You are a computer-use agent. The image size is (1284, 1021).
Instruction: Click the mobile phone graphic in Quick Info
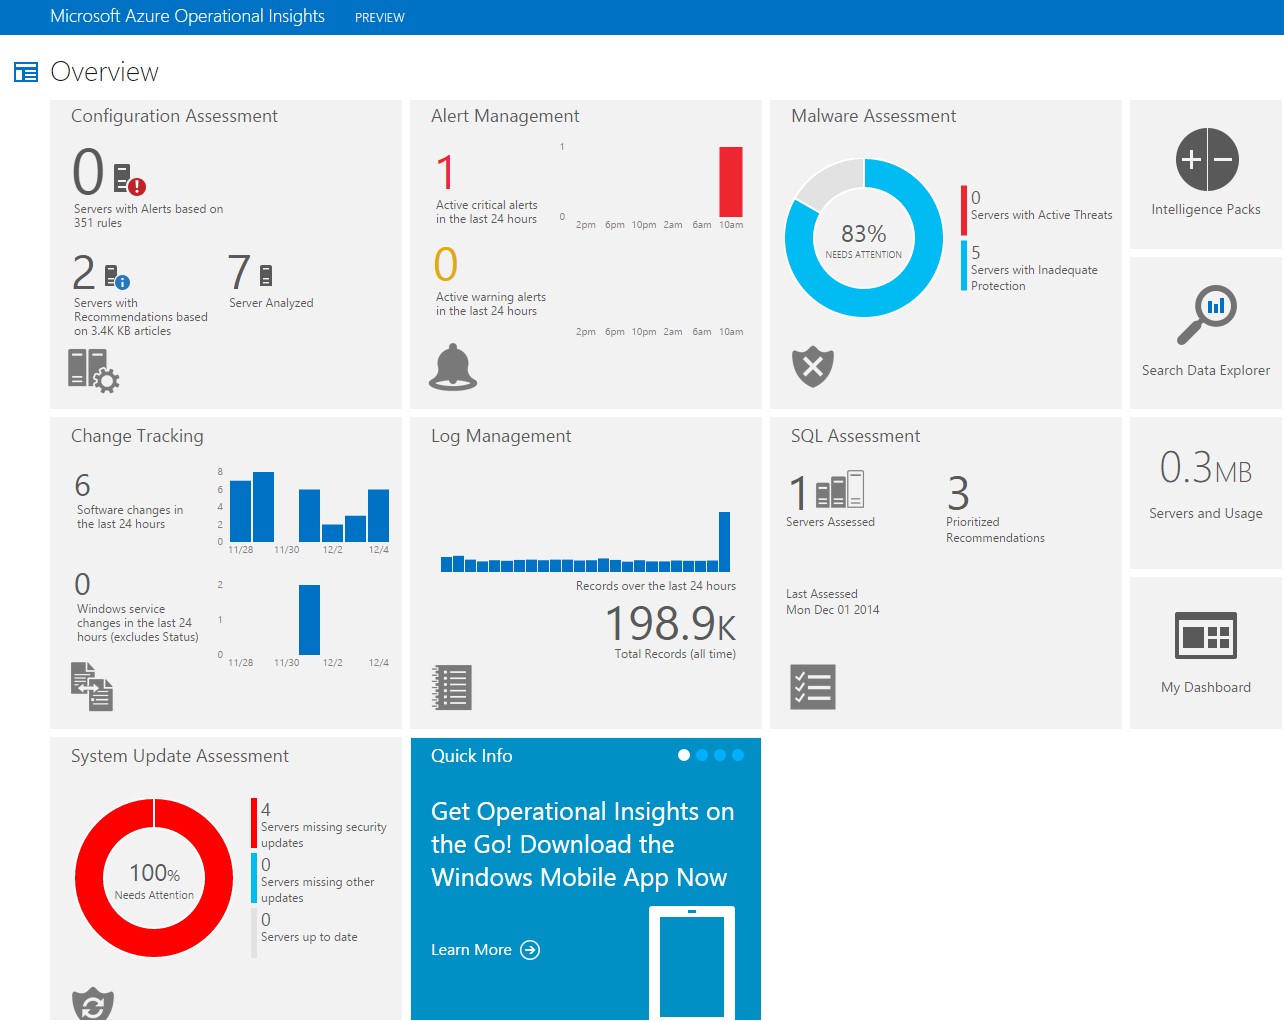(692, 963)
